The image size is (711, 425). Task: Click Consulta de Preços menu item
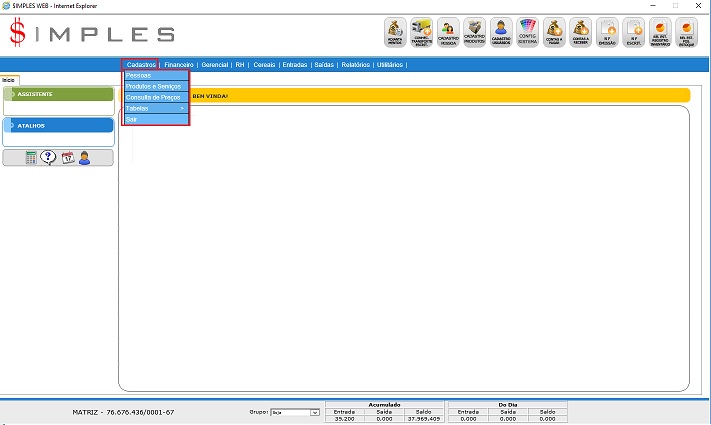(x=155, y=97)
